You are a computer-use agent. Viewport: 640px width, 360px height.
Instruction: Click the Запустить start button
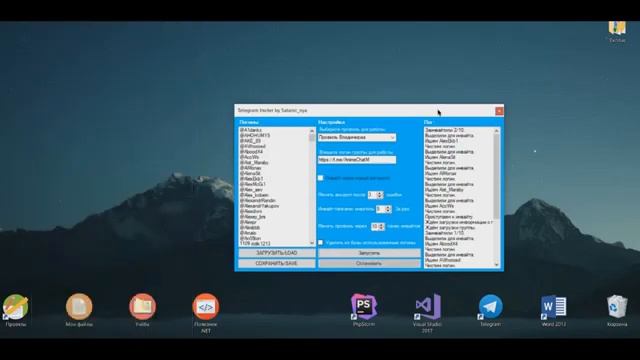pyautogui.click(x=369, y=253)
